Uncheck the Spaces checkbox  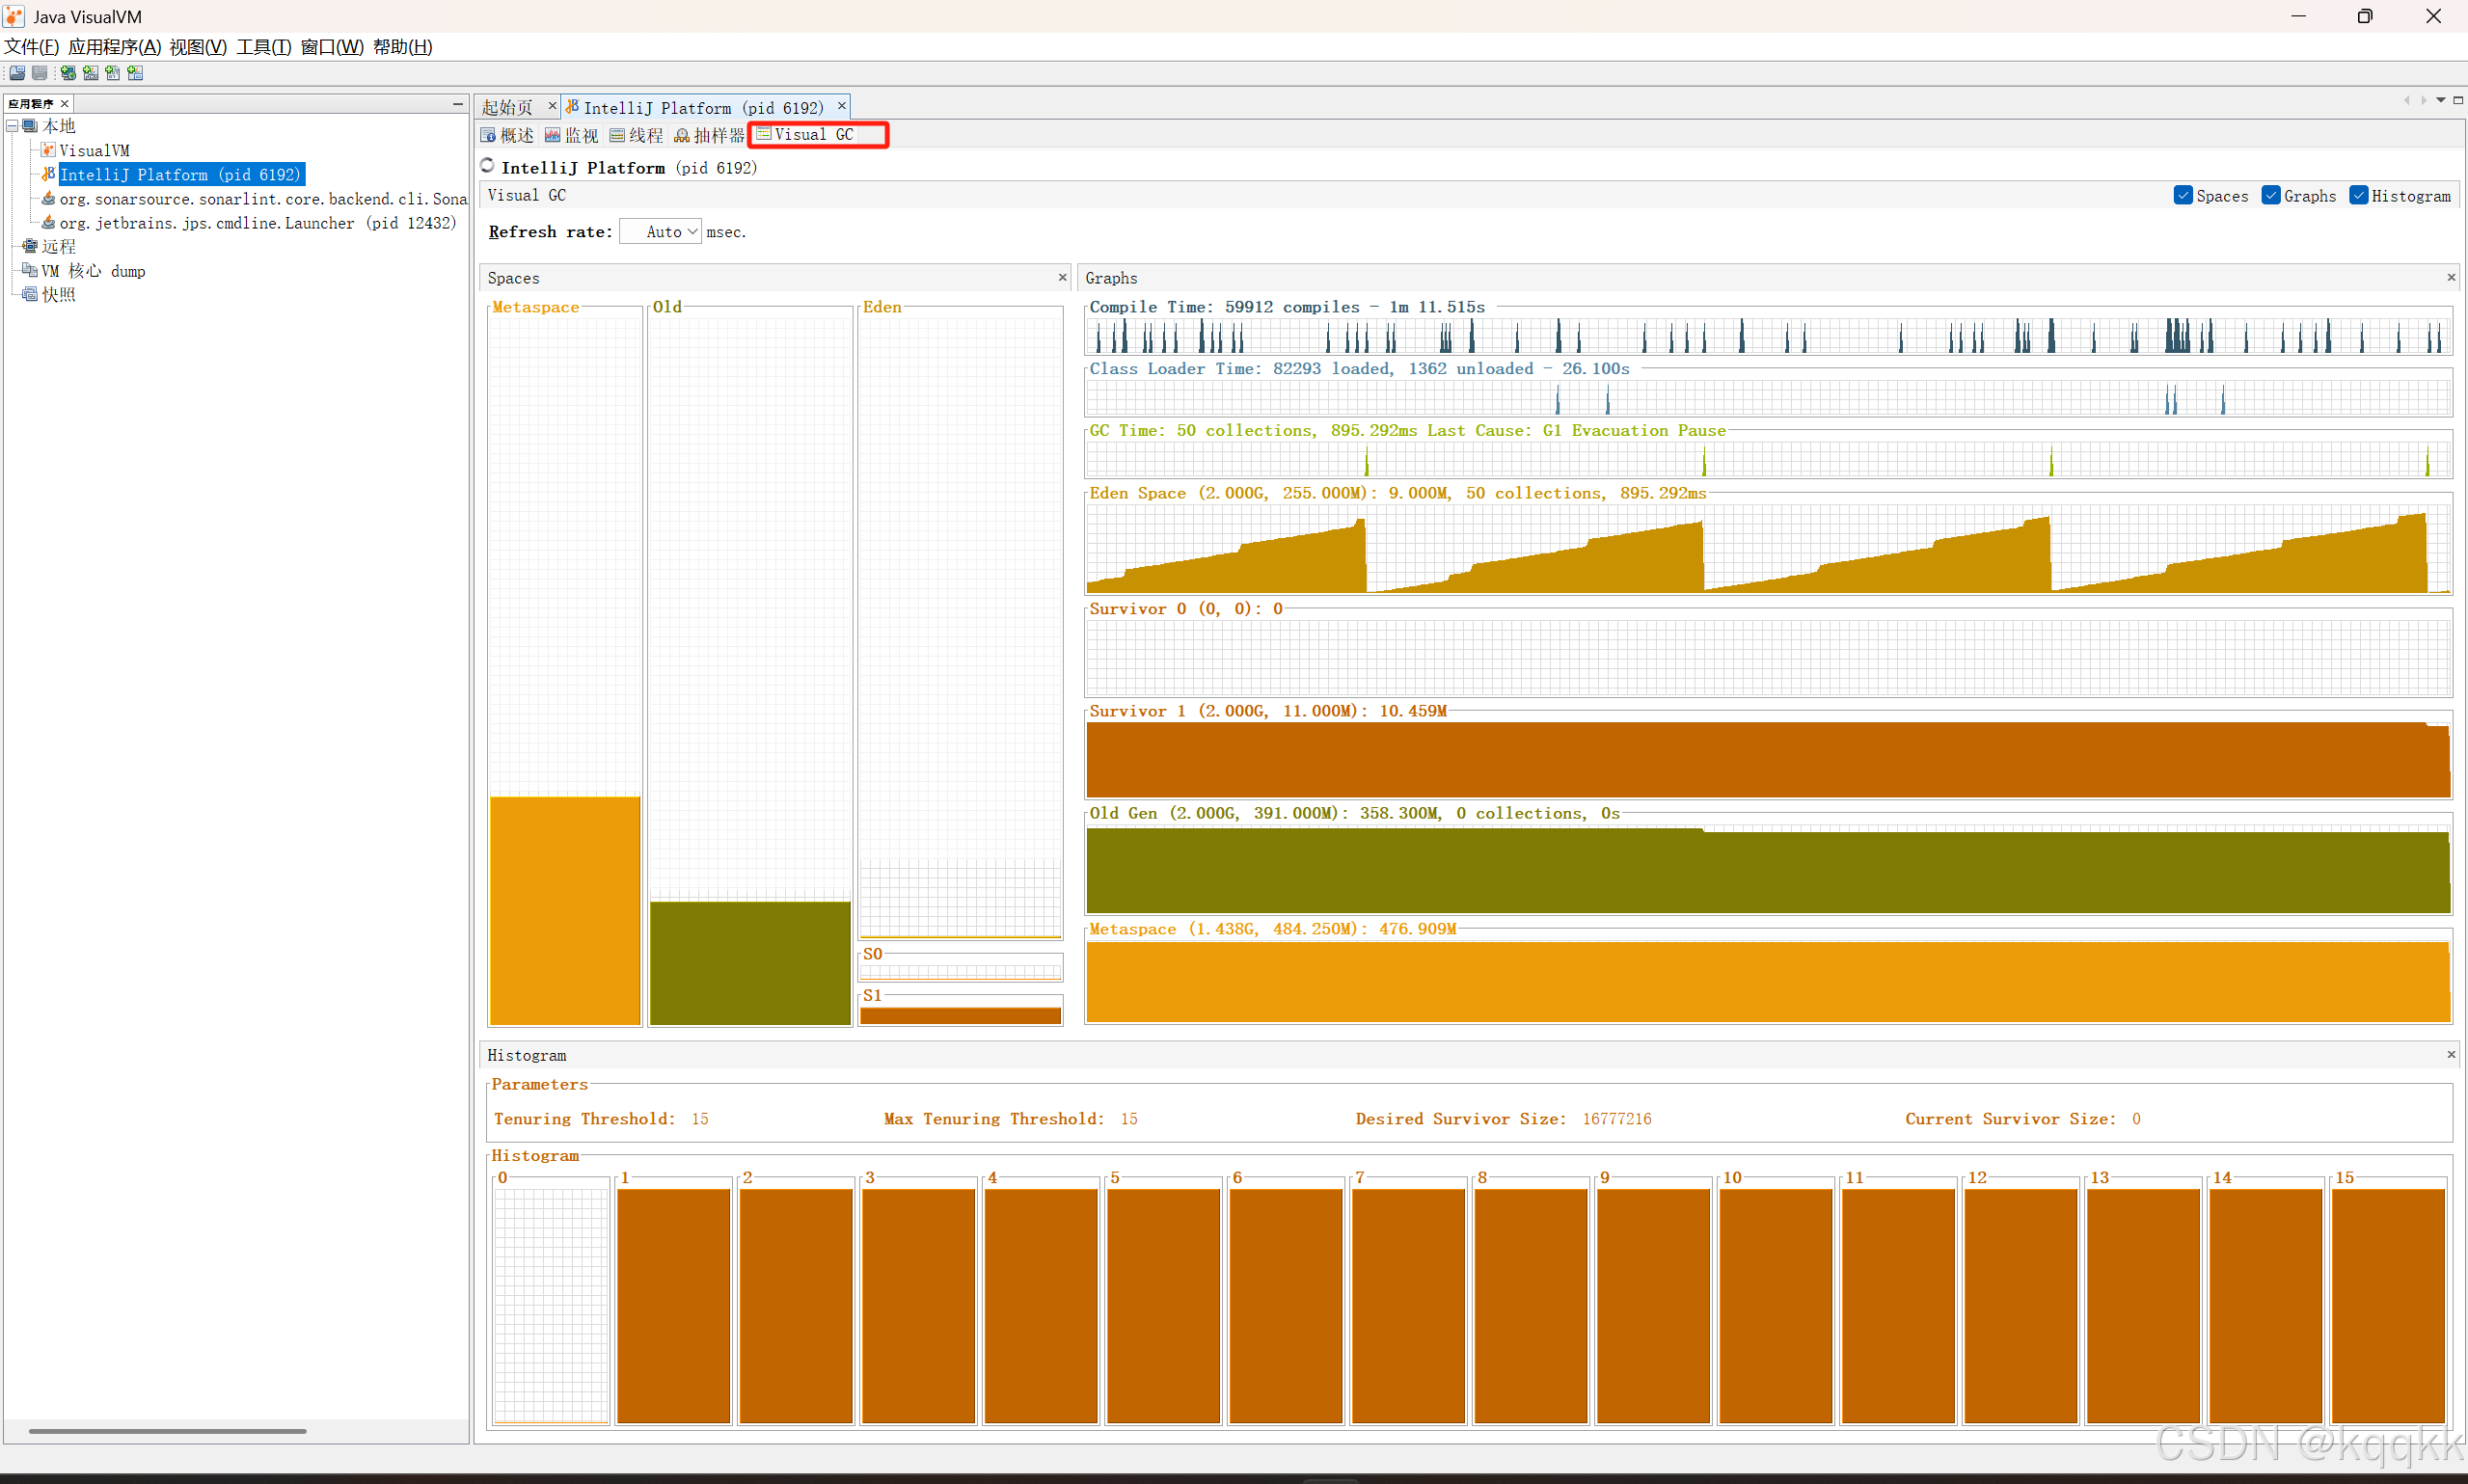click(2183, 196)
